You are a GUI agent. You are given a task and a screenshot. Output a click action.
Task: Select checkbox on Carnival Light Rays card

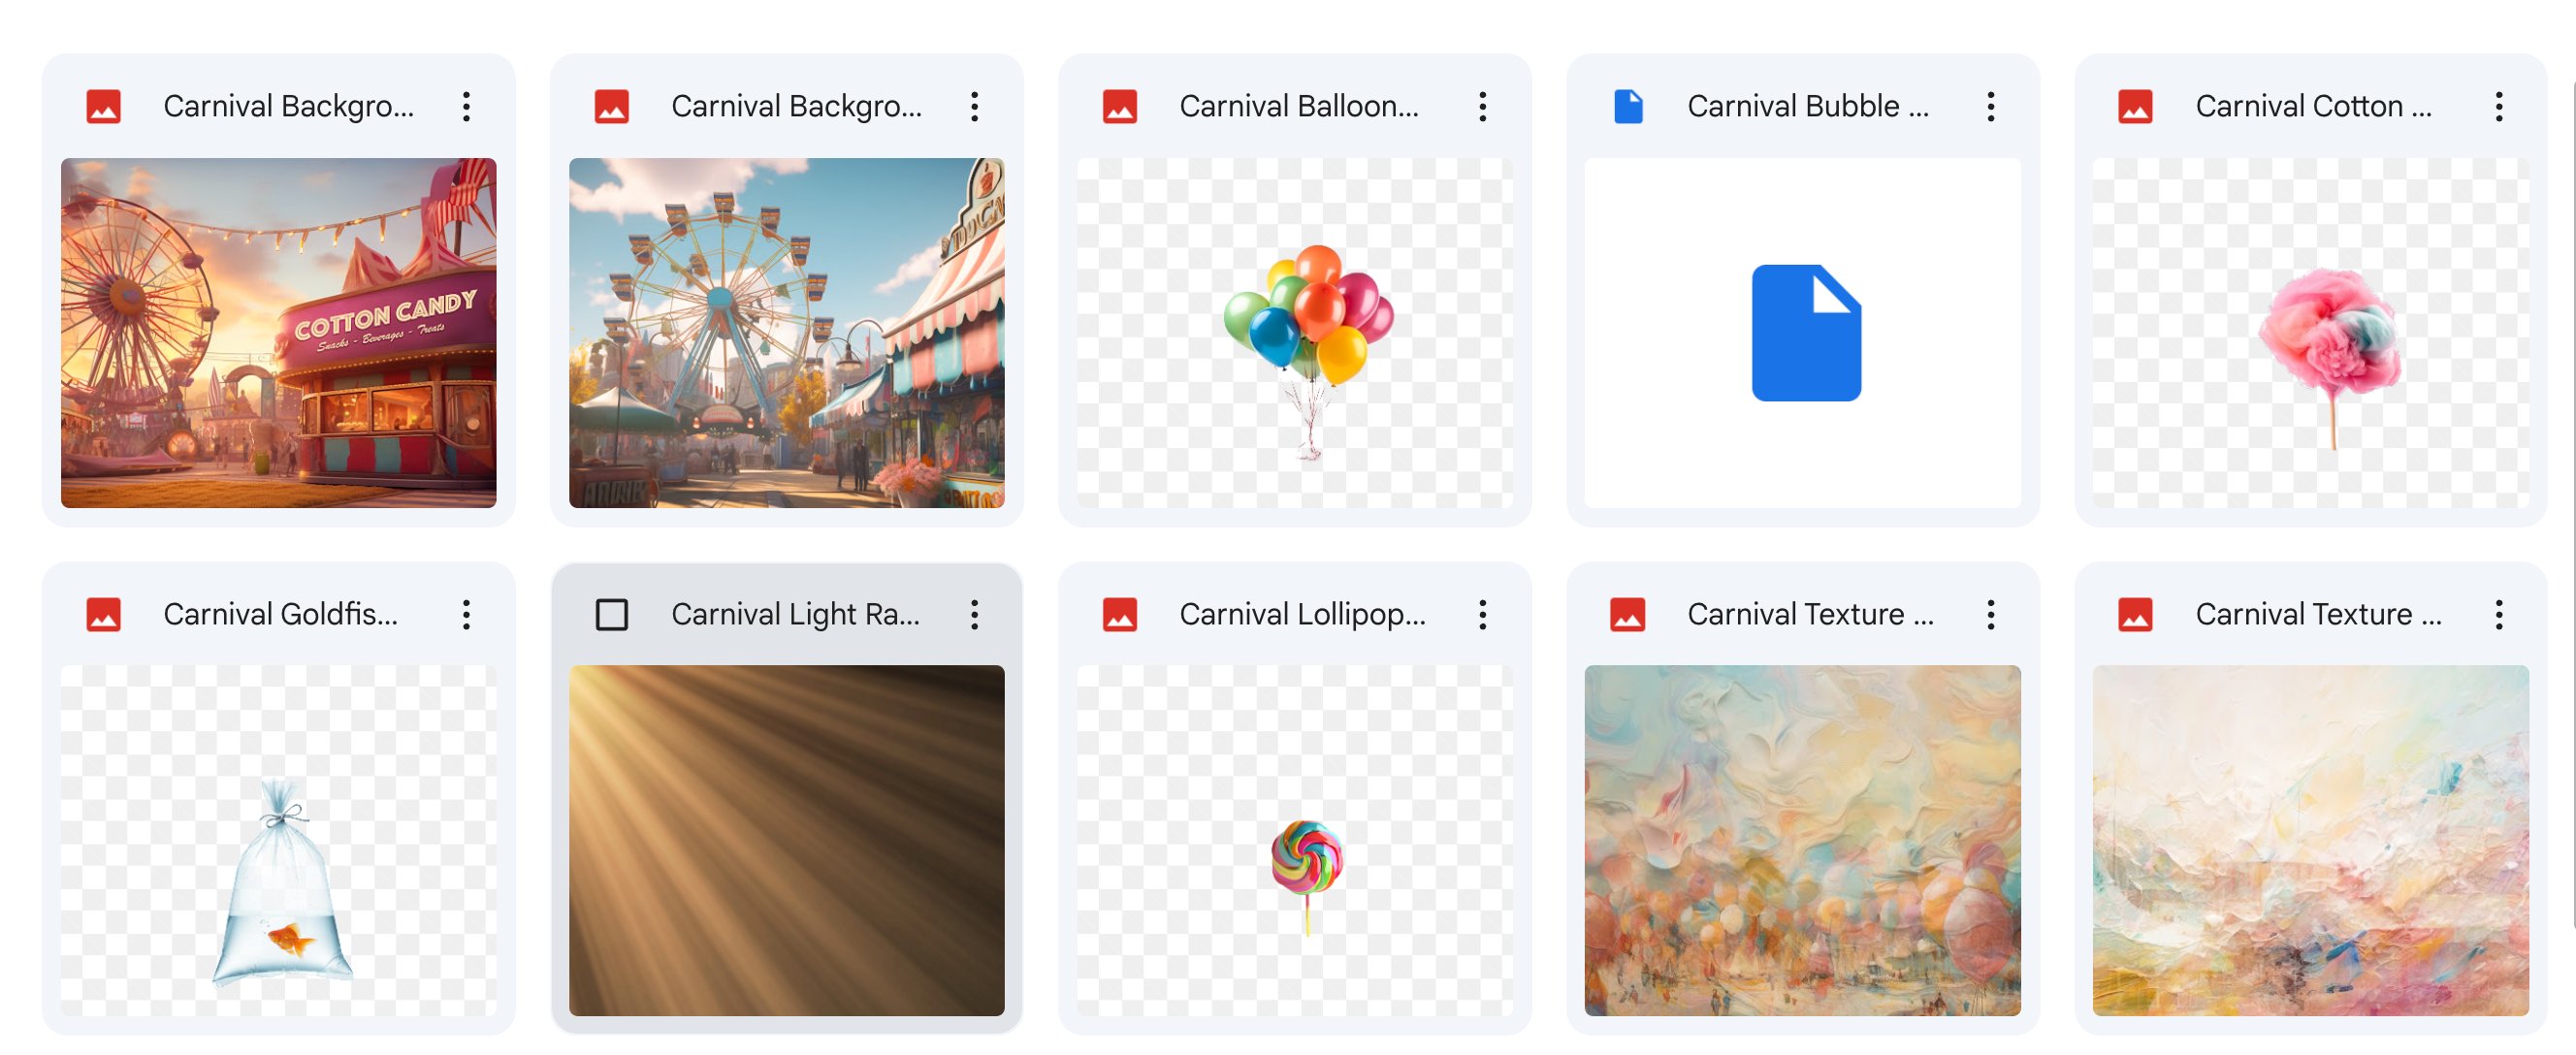point(612,614)
